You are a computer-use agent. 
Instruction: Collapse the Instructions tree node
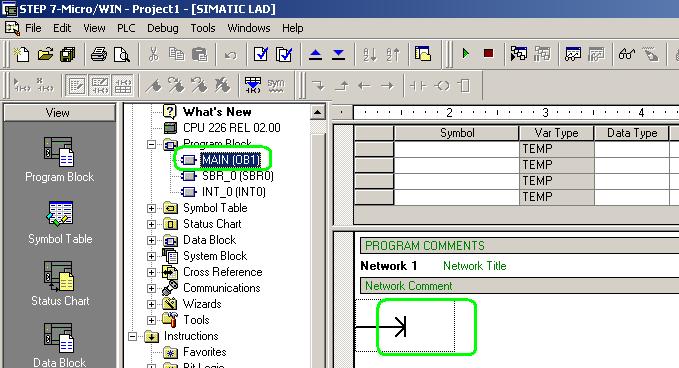(x=133, y=336)
